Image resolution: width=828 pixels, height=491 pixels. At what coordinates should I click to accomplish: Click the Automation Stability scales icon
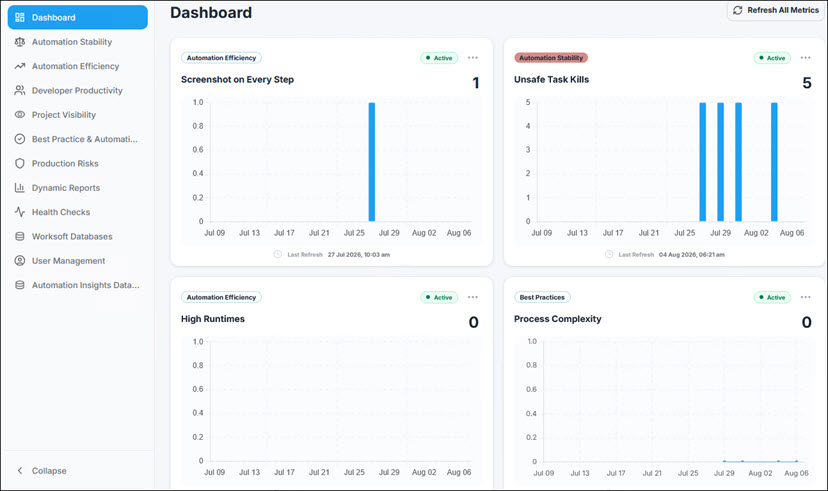20,42
